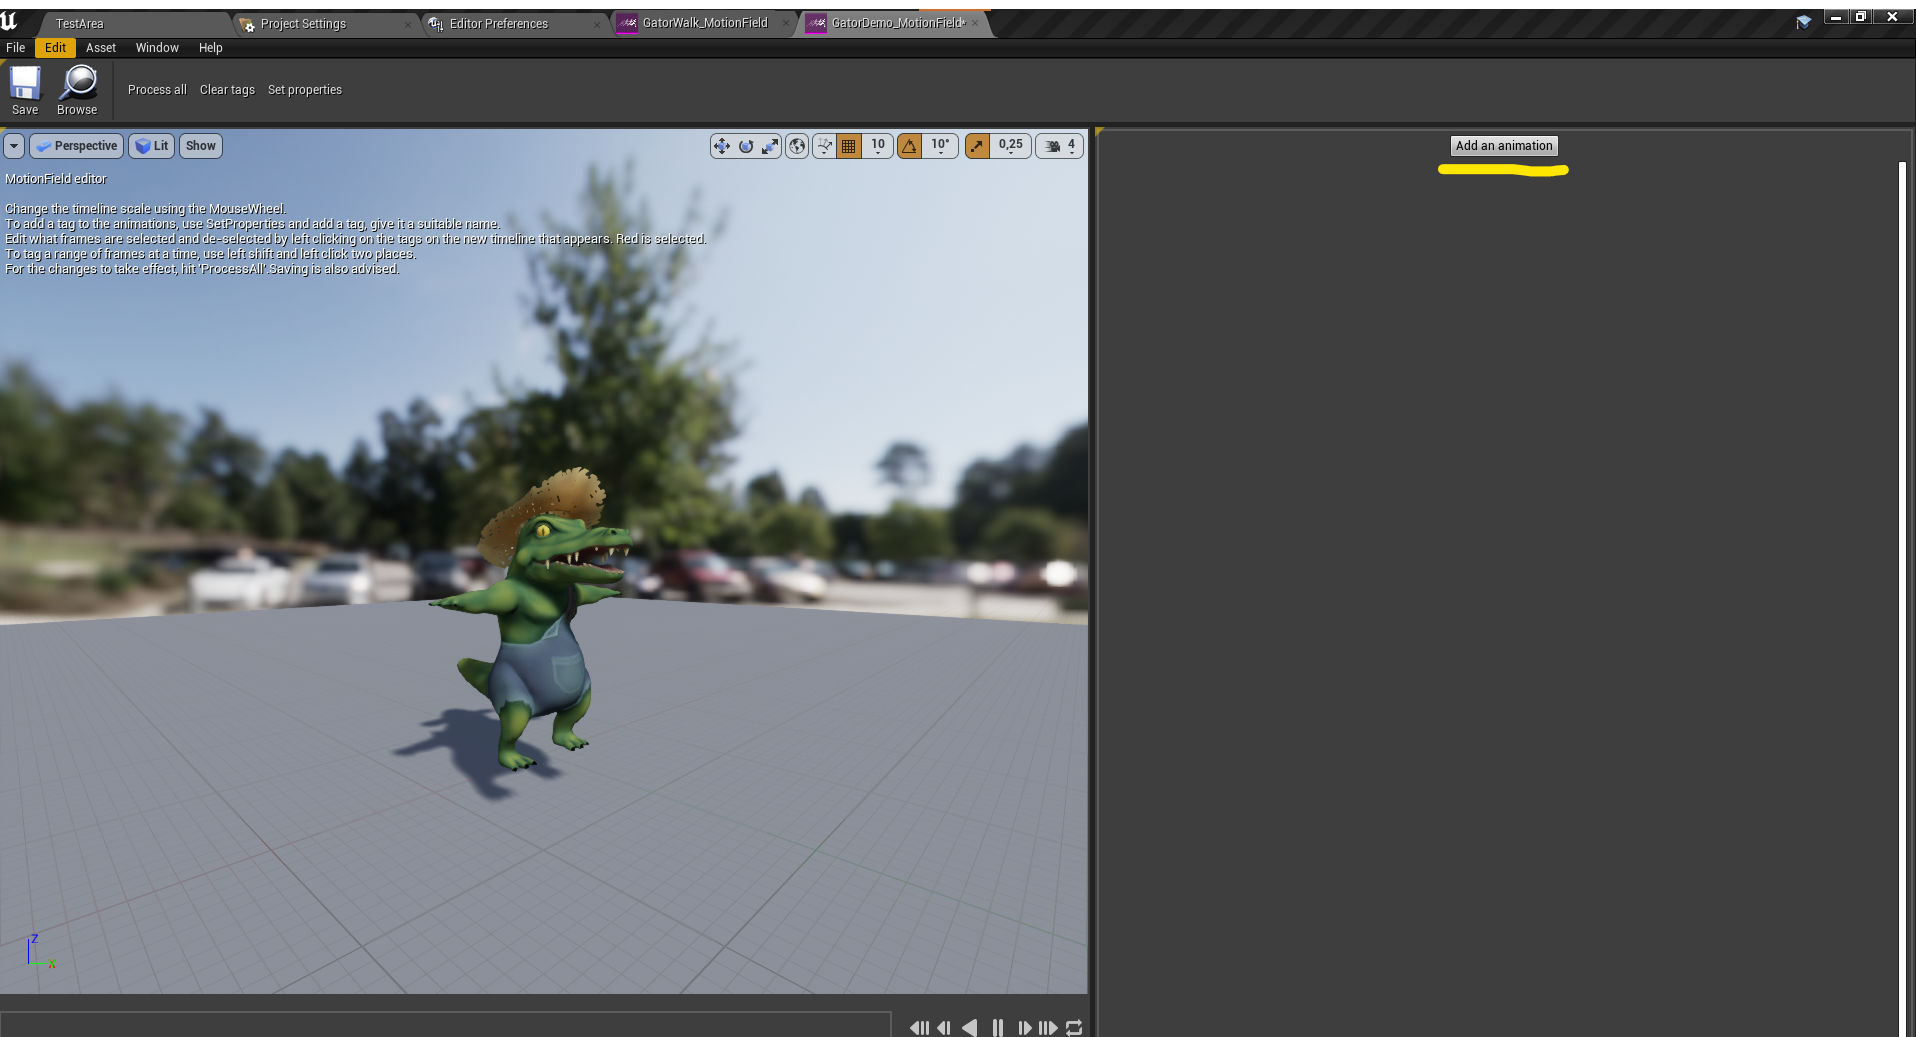
Task: Click the Clear tags button
Action: pos(227,90)
